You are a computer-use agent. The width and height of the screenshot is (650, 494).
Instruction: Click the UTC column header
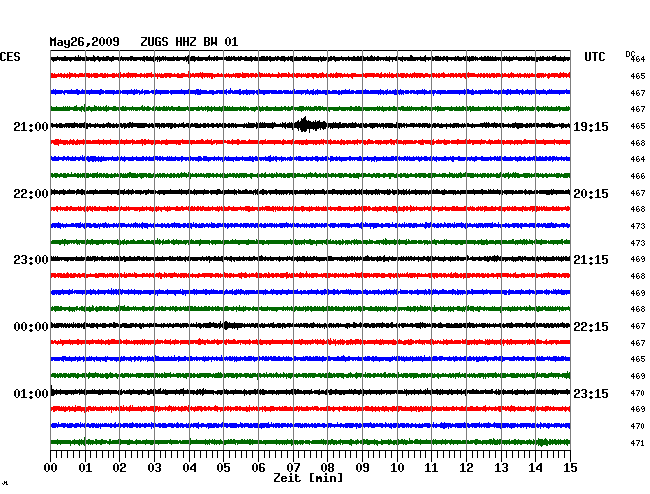click(594, 57)
